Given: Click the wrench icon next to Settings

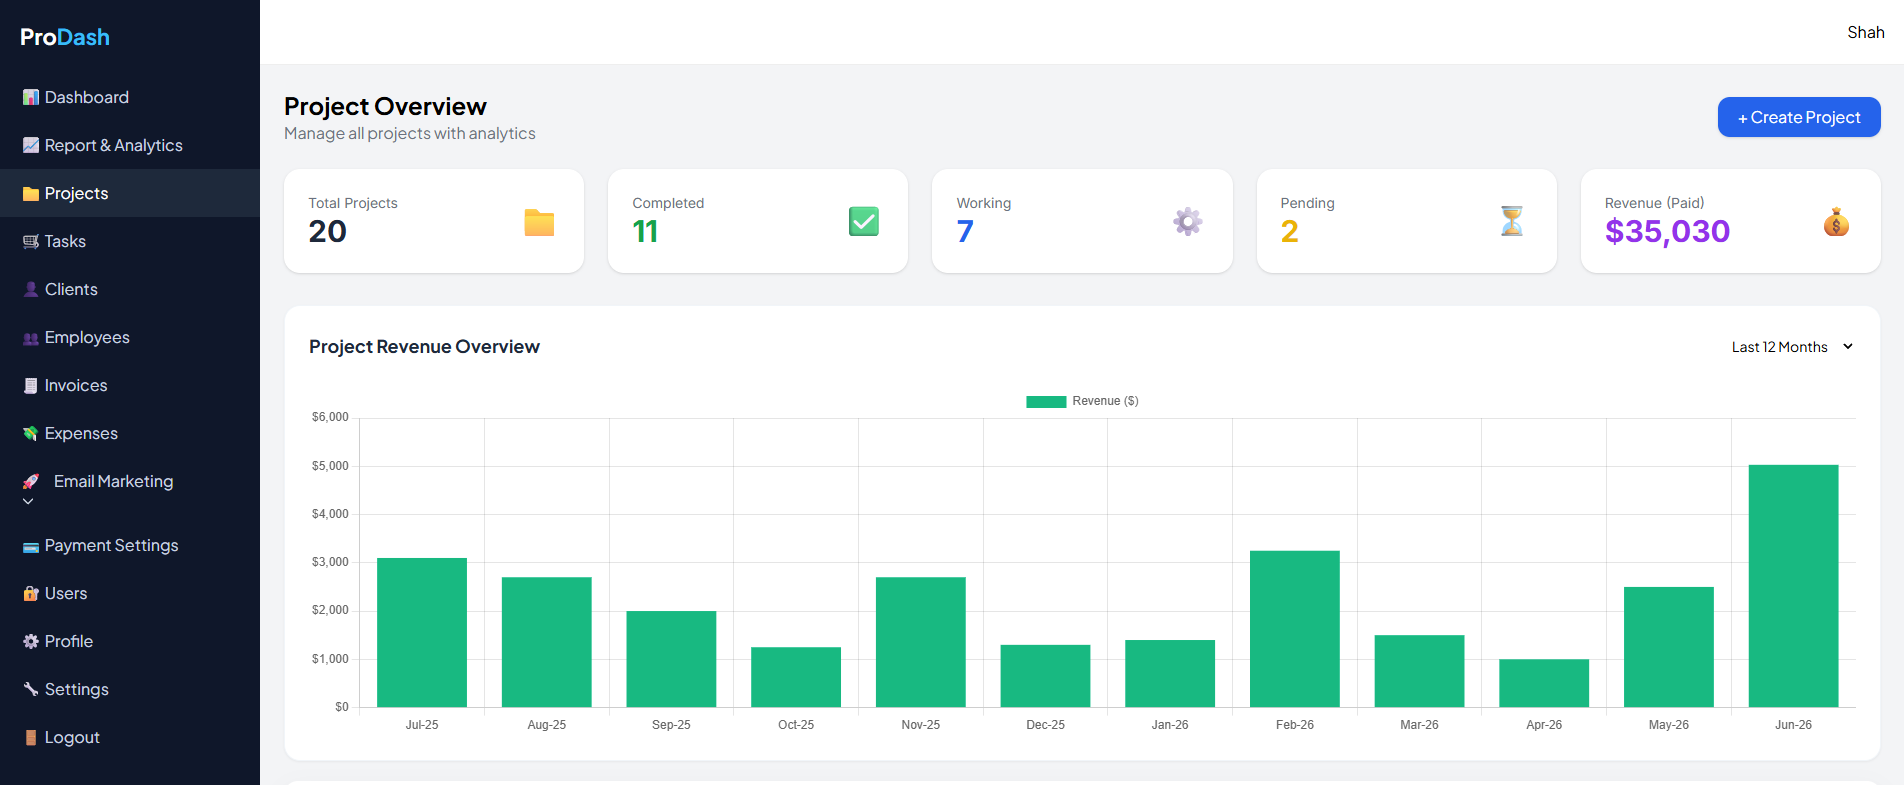Looking at the screenshot, I should [x=31, y=689].
